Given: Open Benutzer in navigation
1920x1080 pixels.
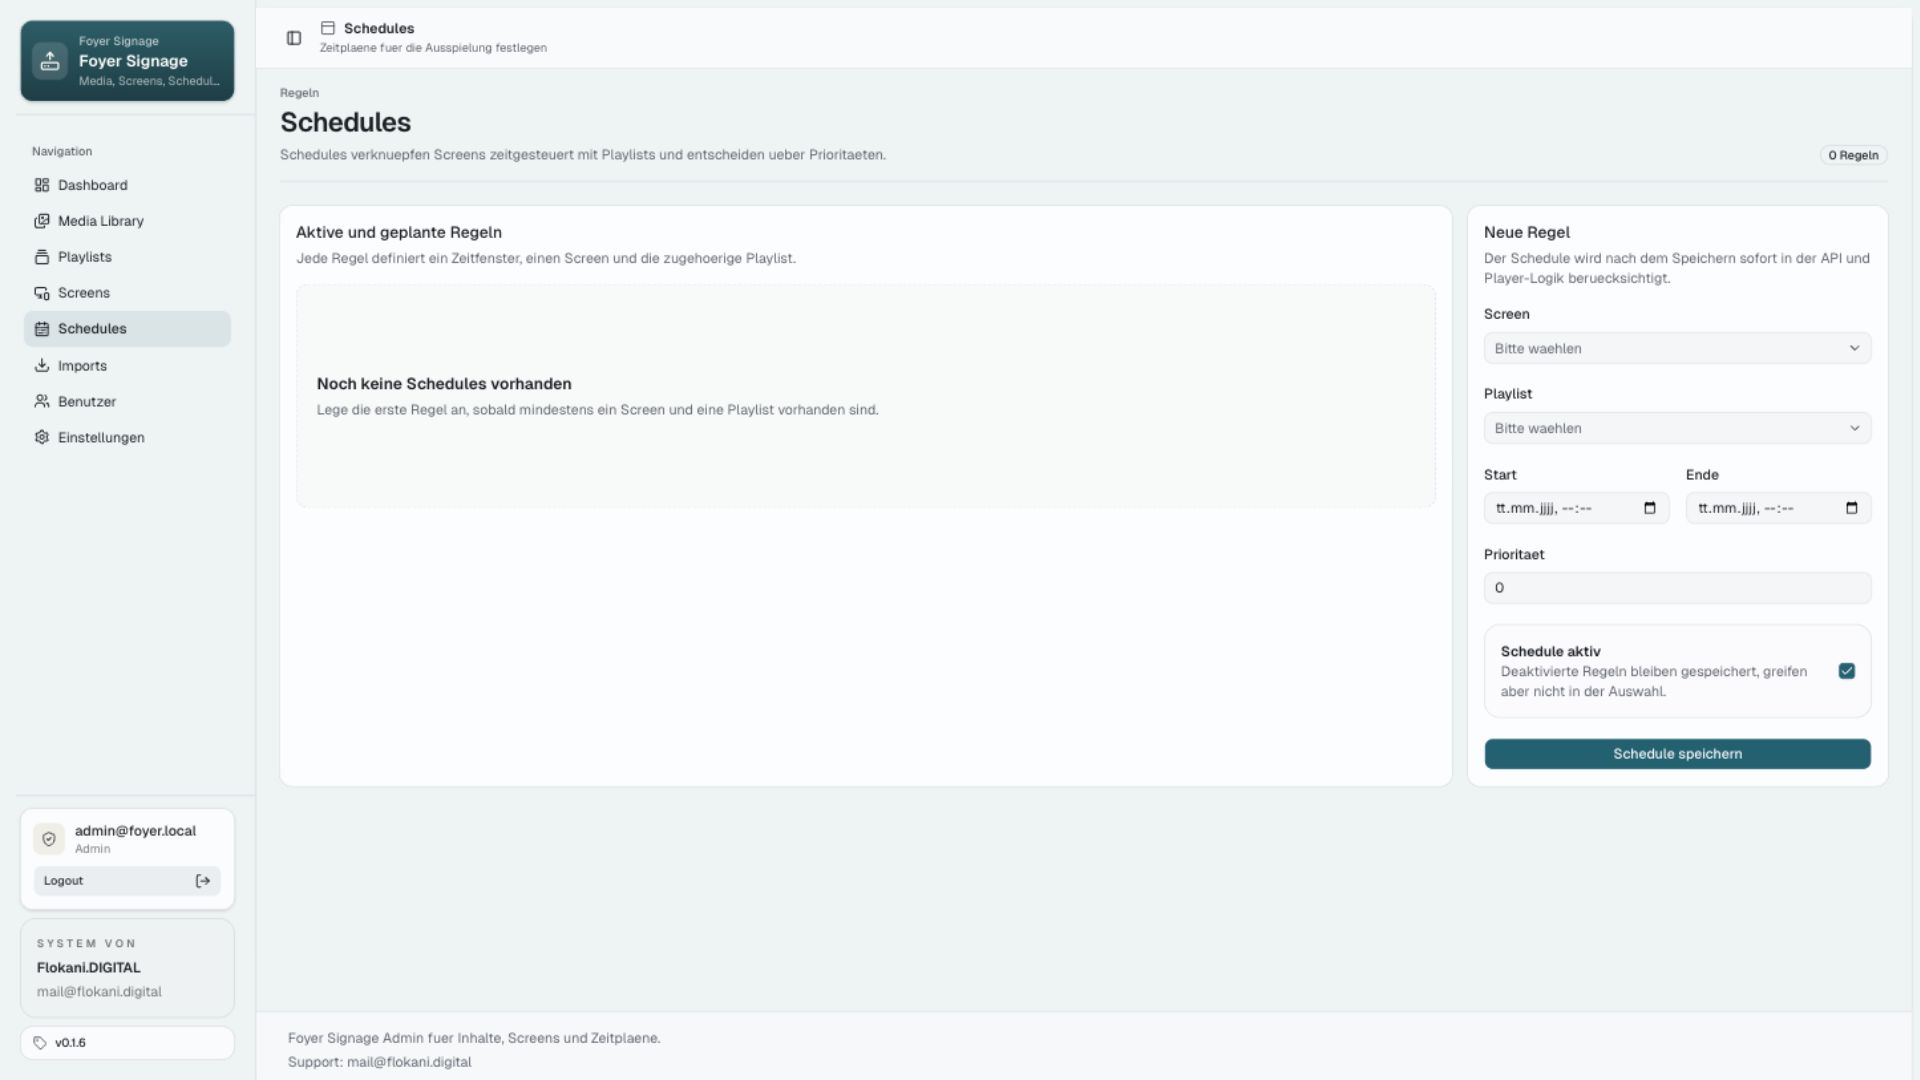Looking at the screenshot, I should coord(127,402).
